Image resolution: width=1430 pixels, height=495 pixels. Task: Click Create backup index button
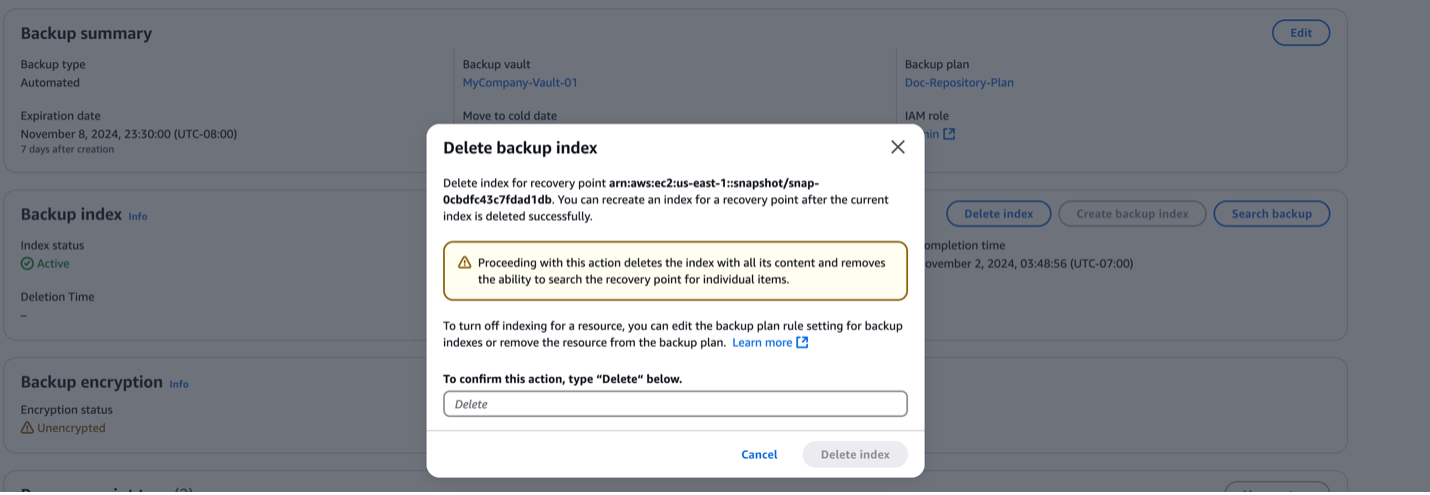click(x=1132, y=214)
